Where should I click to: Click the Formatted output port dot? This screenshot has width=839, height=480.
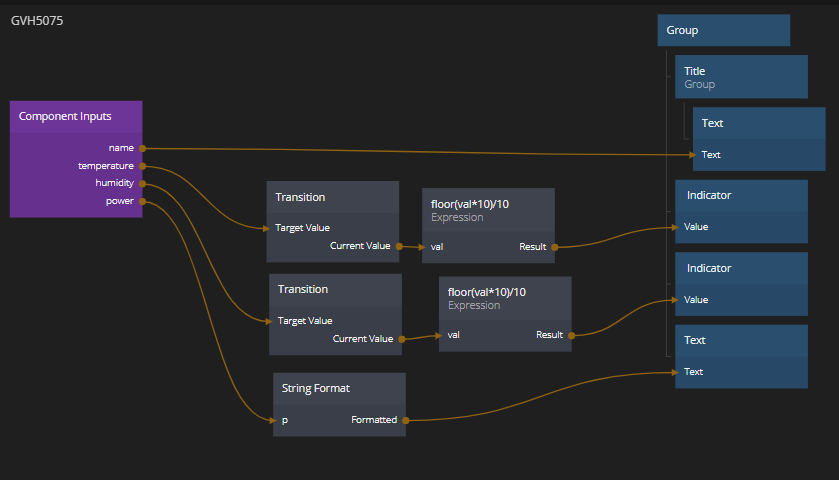point(403,420)
